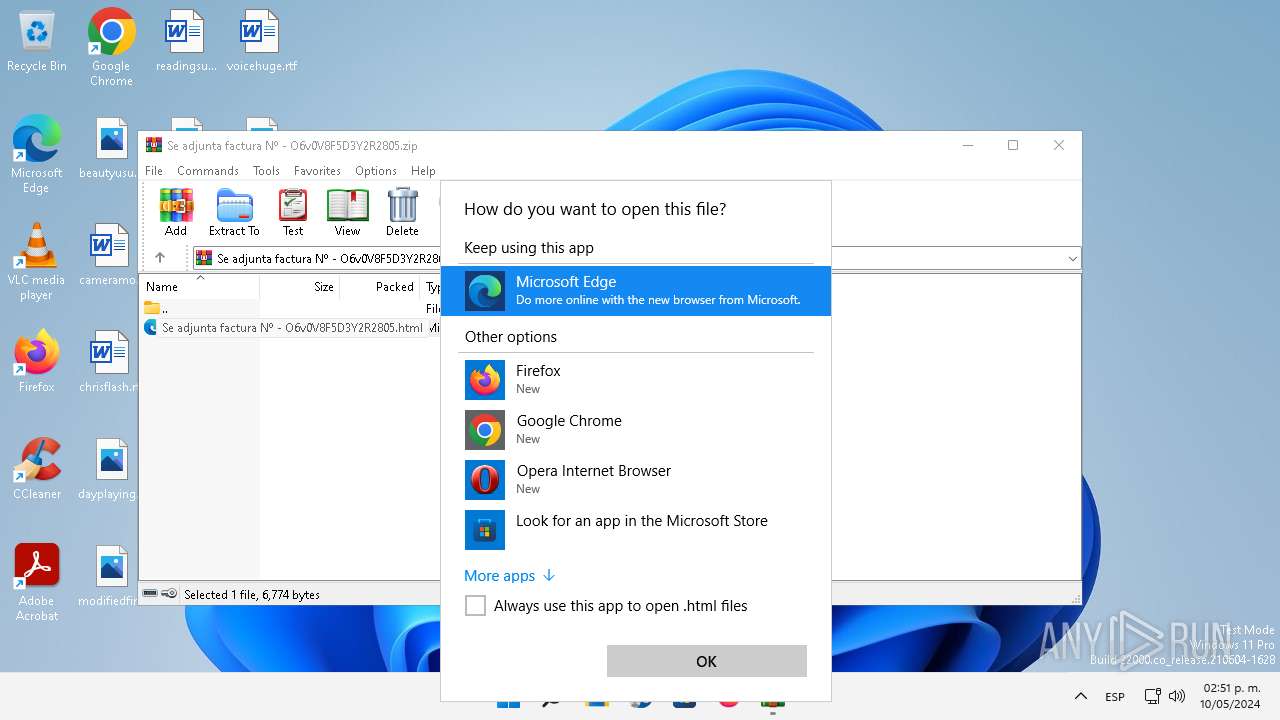Image resolution: width=1280 pixels, height=720 pixels.
Task: Select the beautyusu image file on desktop
Action: coord(108,149)
